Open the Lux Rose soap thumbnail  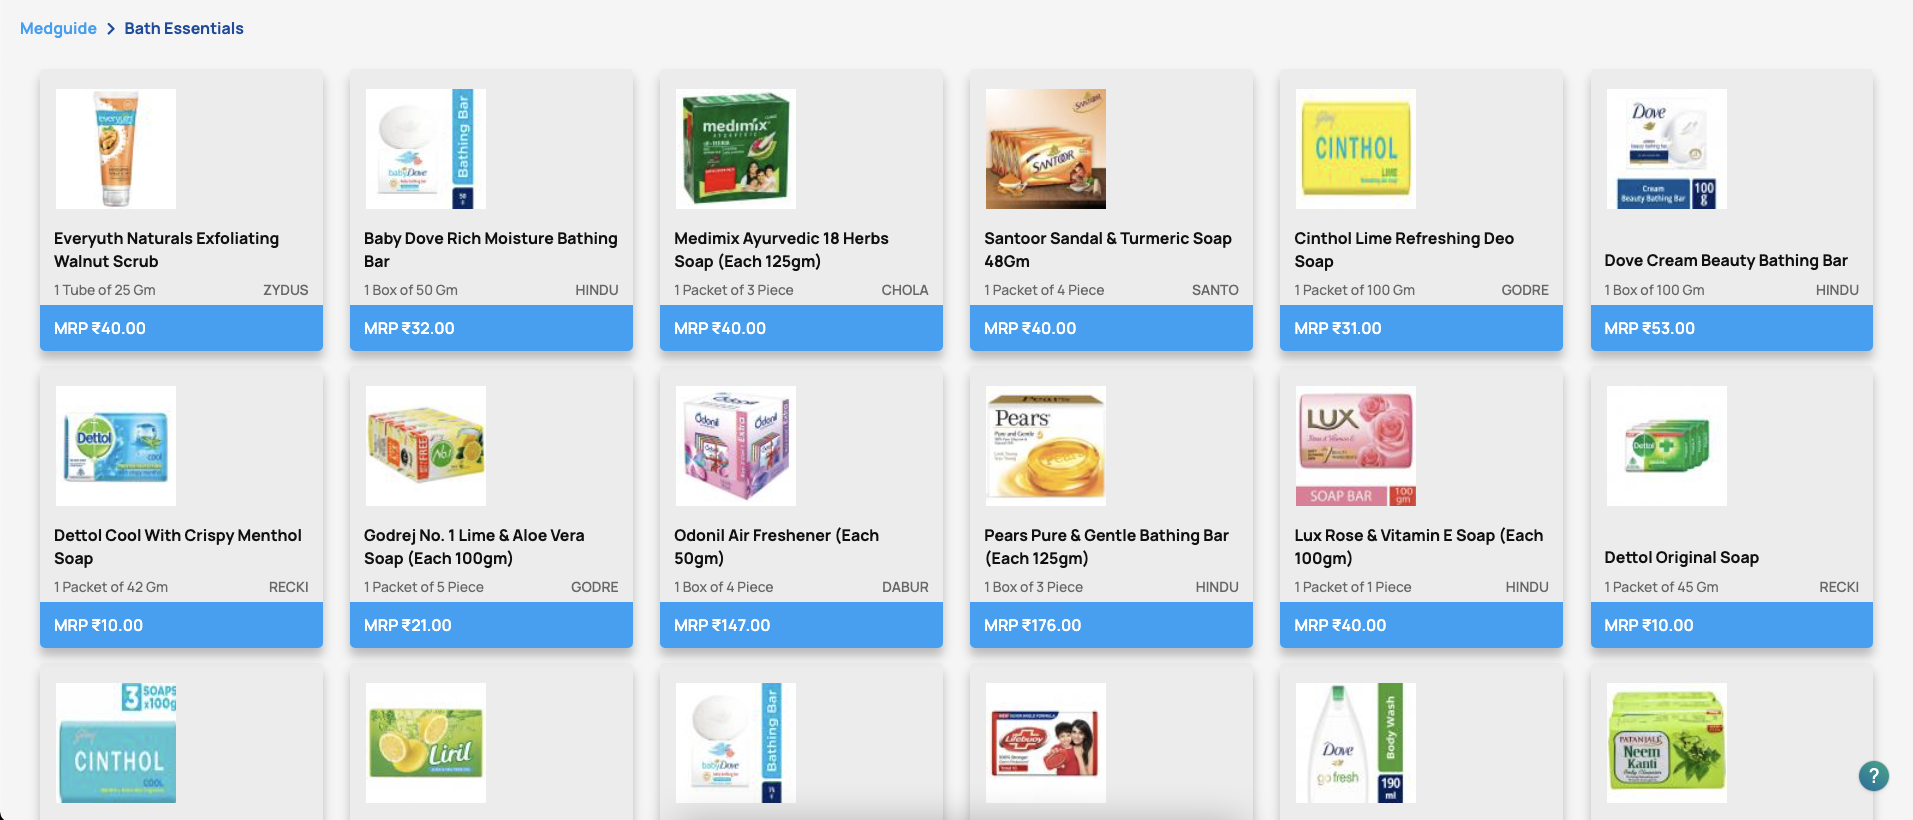click(x=1356, y=446)
